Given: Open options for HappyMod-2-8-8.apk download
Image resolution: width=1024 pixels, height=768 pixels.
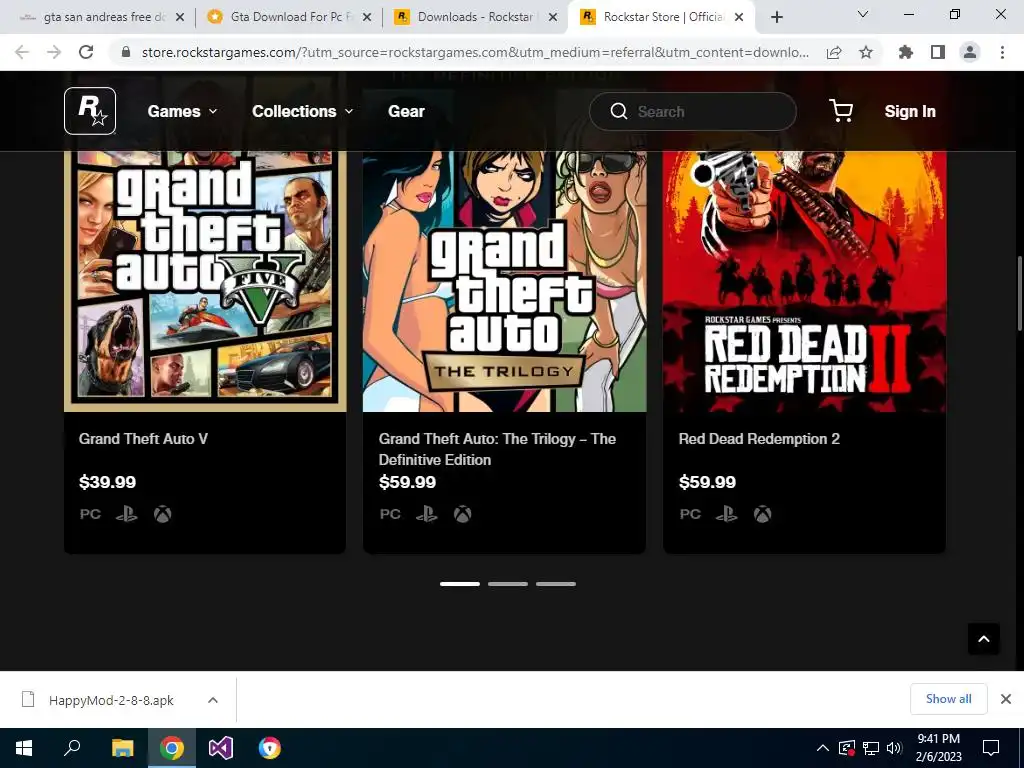Looking at the screenshot, I should coord(213,700).
